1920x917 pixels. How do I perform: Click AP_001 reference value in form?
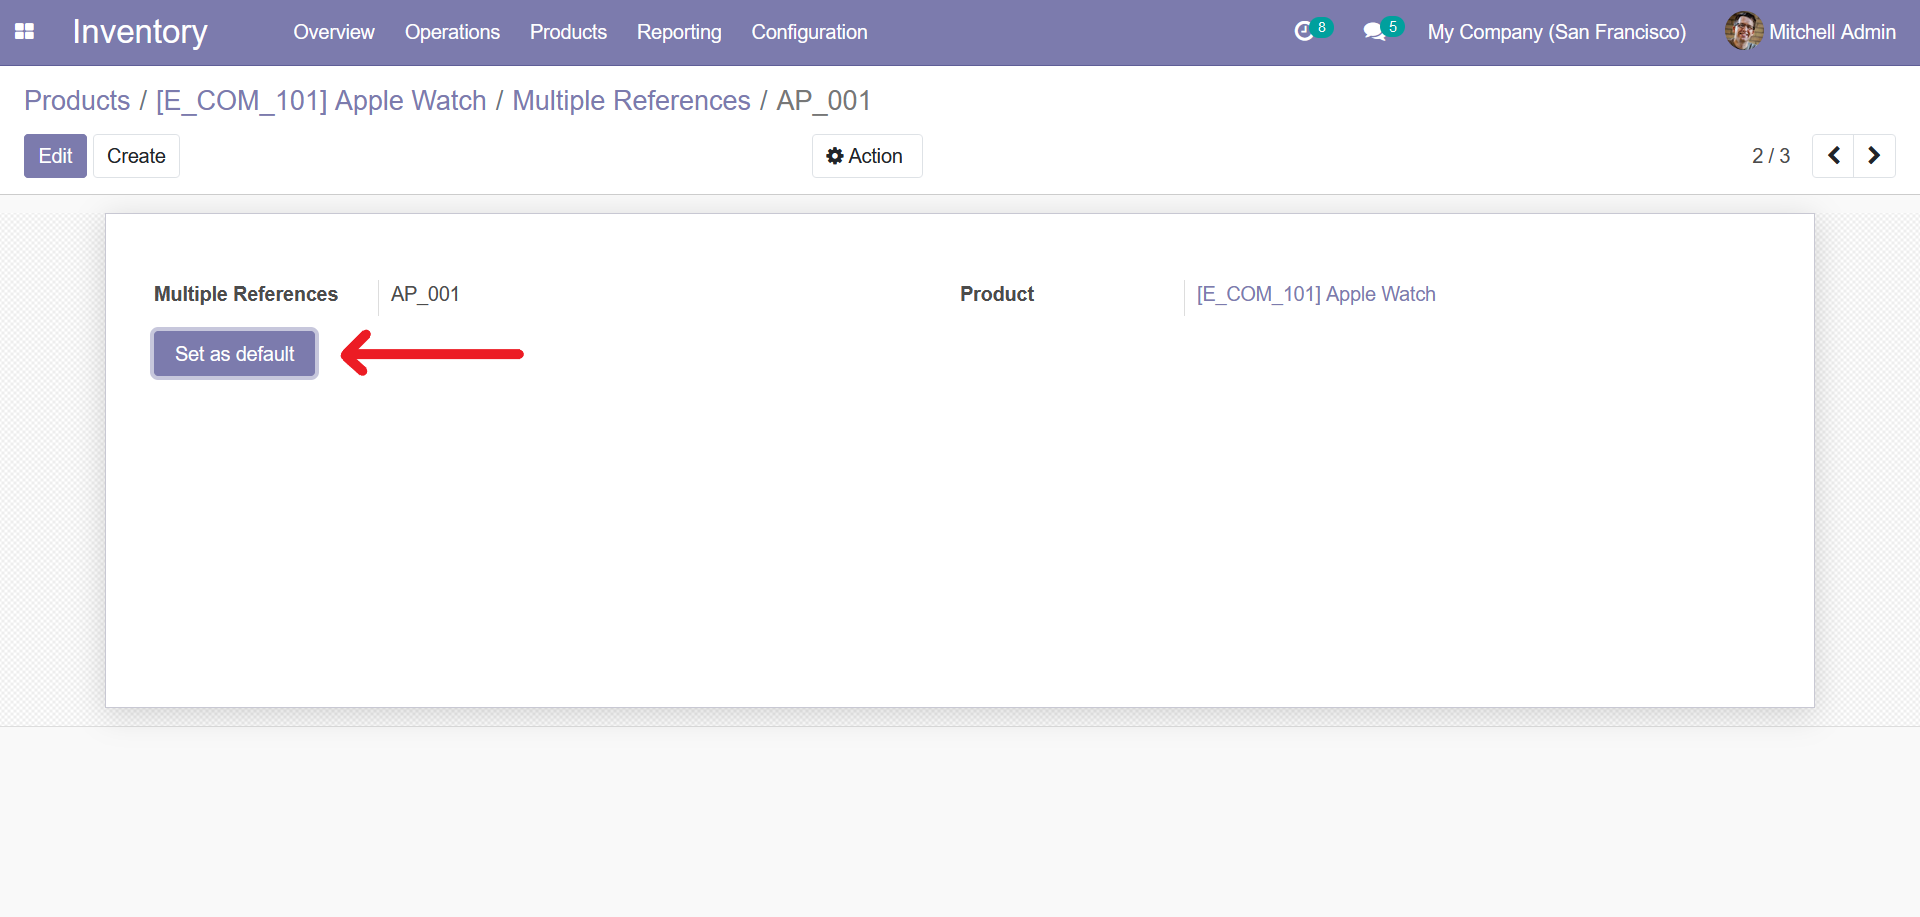425,294
